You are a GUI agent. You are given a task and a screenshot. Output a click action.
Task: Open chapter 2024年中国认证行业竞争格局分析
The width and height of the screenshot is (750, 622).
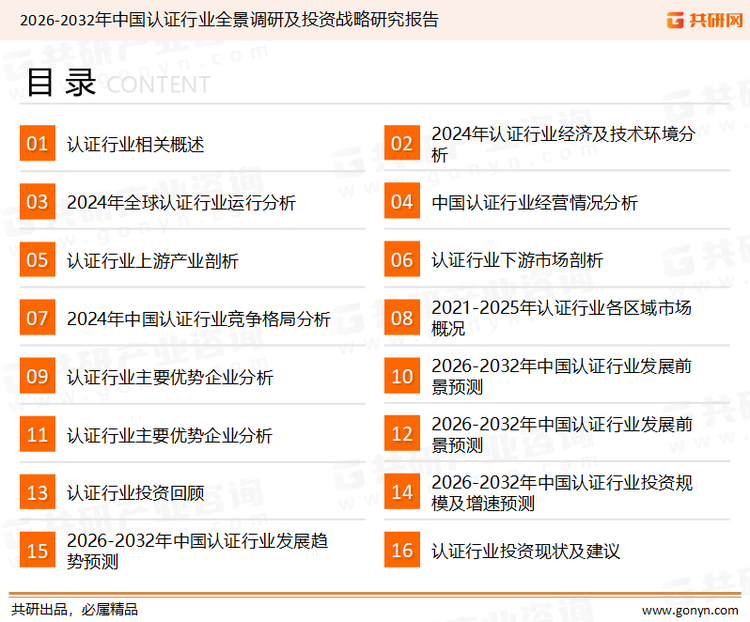click(199, 319)
